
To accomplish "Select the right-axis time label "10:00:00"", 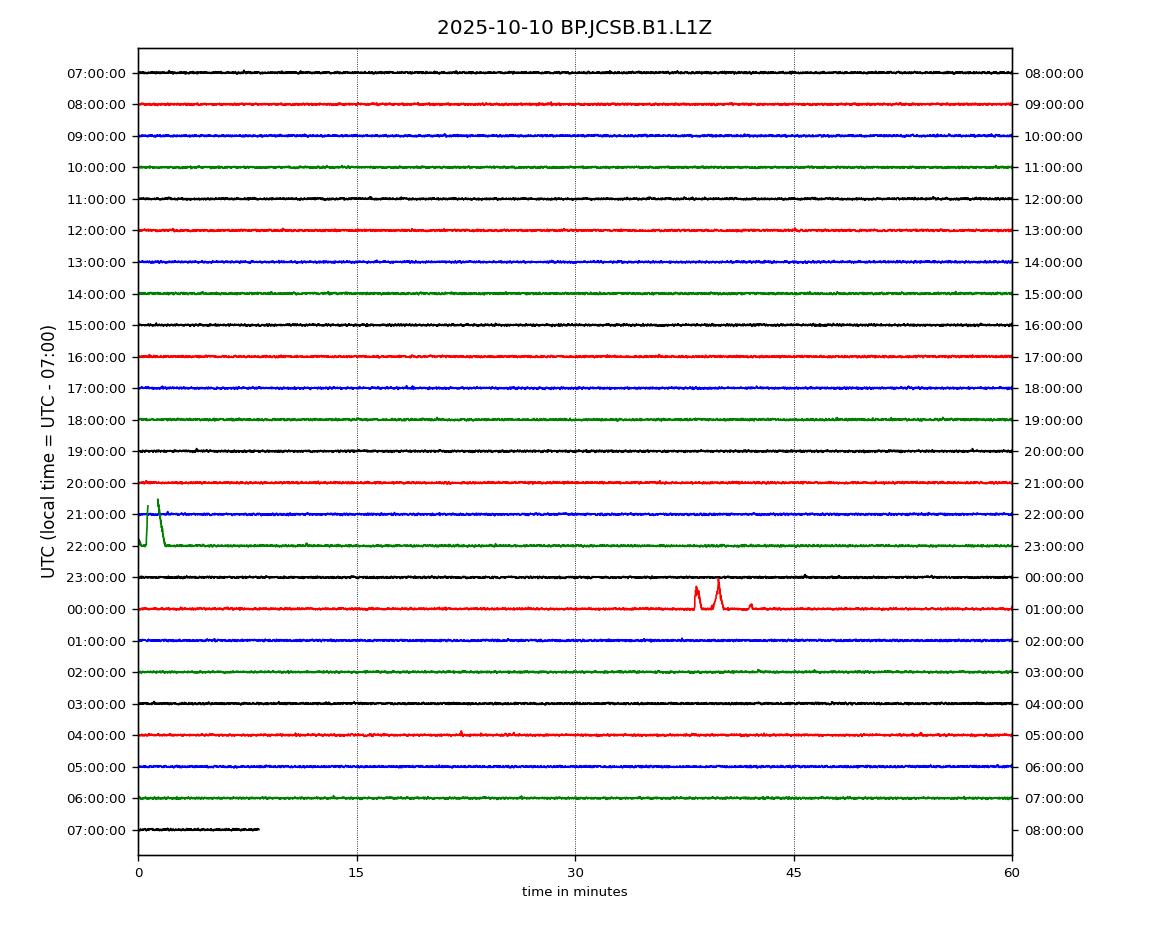I will (1053, 136).
